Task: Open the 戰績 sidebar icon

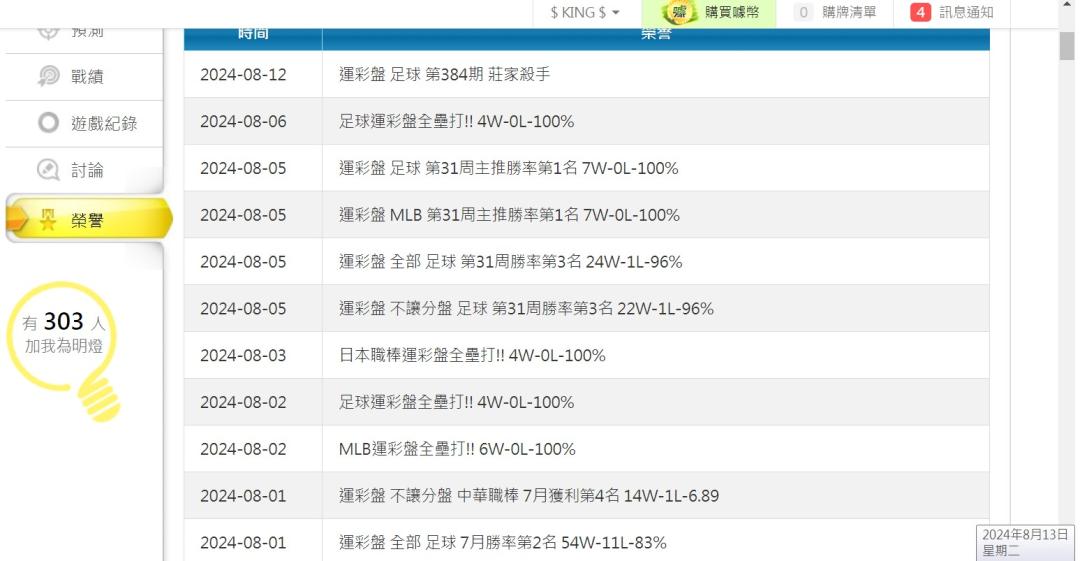Action: (48, 76)
